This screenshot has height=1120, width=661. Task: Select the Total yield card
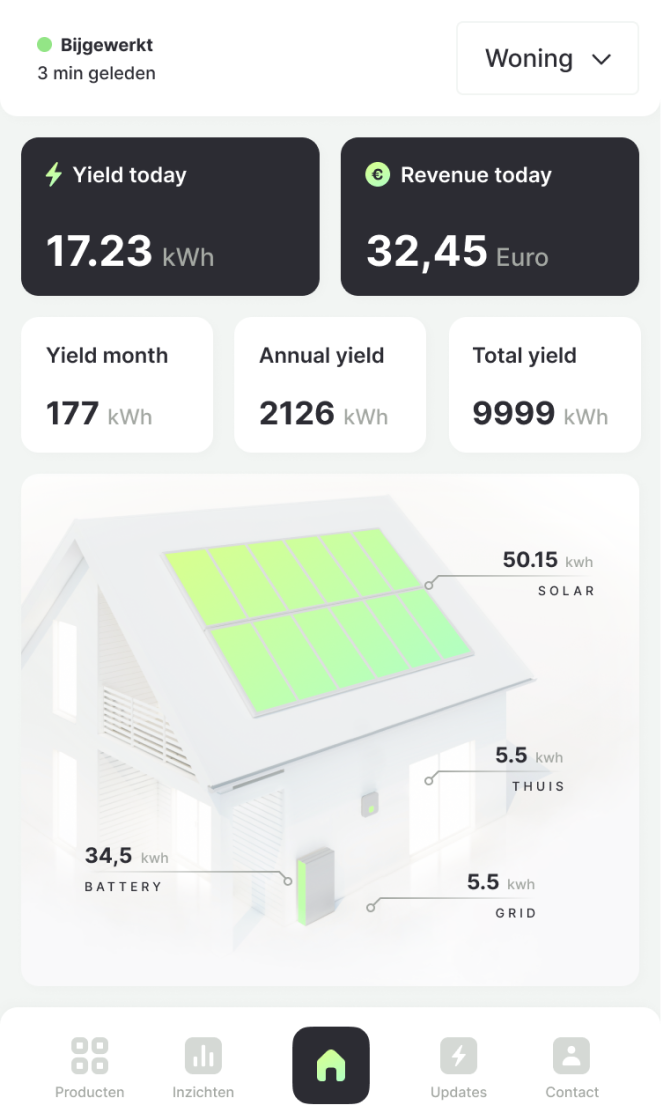544,385
